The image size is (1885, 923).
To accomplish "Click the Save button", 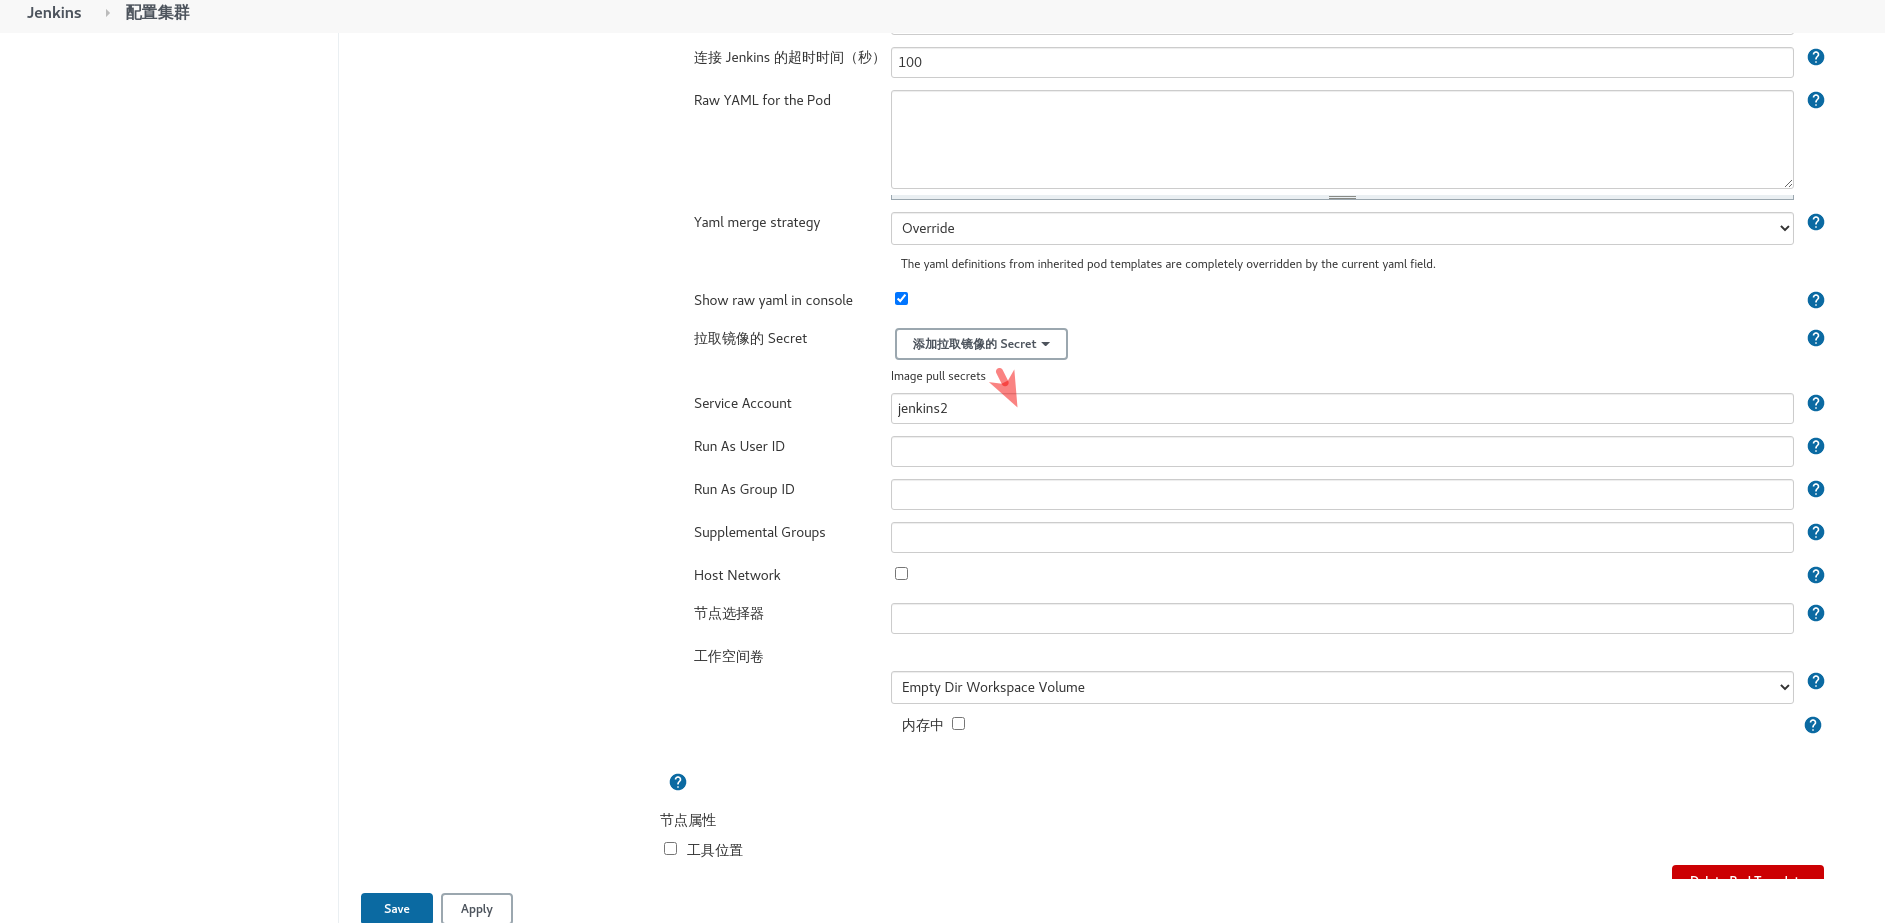I will [x=396, y=908].
